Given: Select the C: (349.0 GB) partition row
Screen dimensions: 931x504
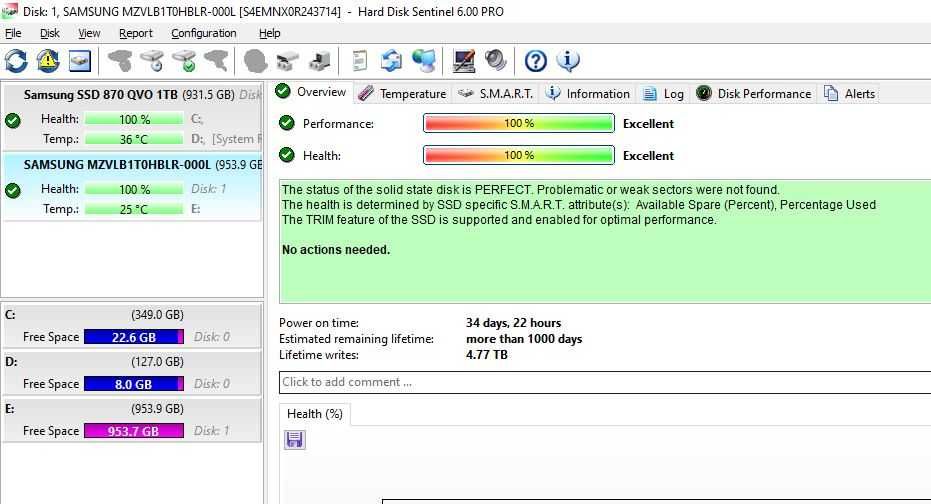Looking at the screenshot, I should coord(132,326).
